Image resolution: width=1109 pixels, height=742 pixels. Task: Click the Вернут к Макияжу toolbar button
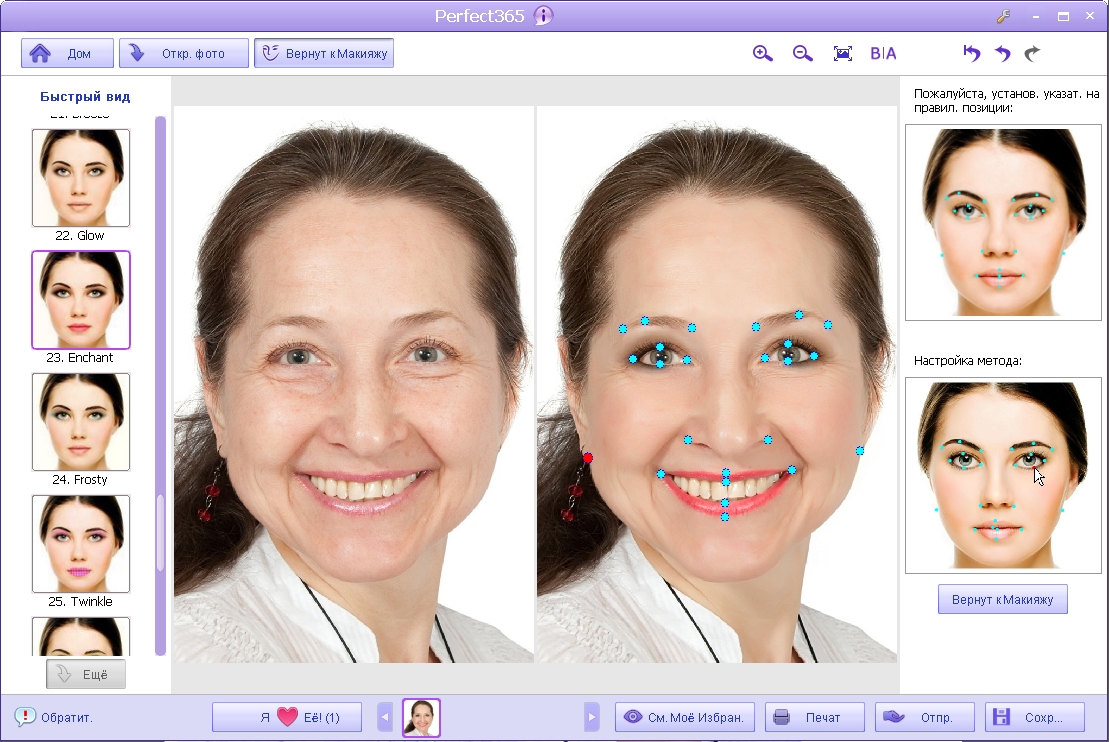pyautogui.click(x=324, y=53)
